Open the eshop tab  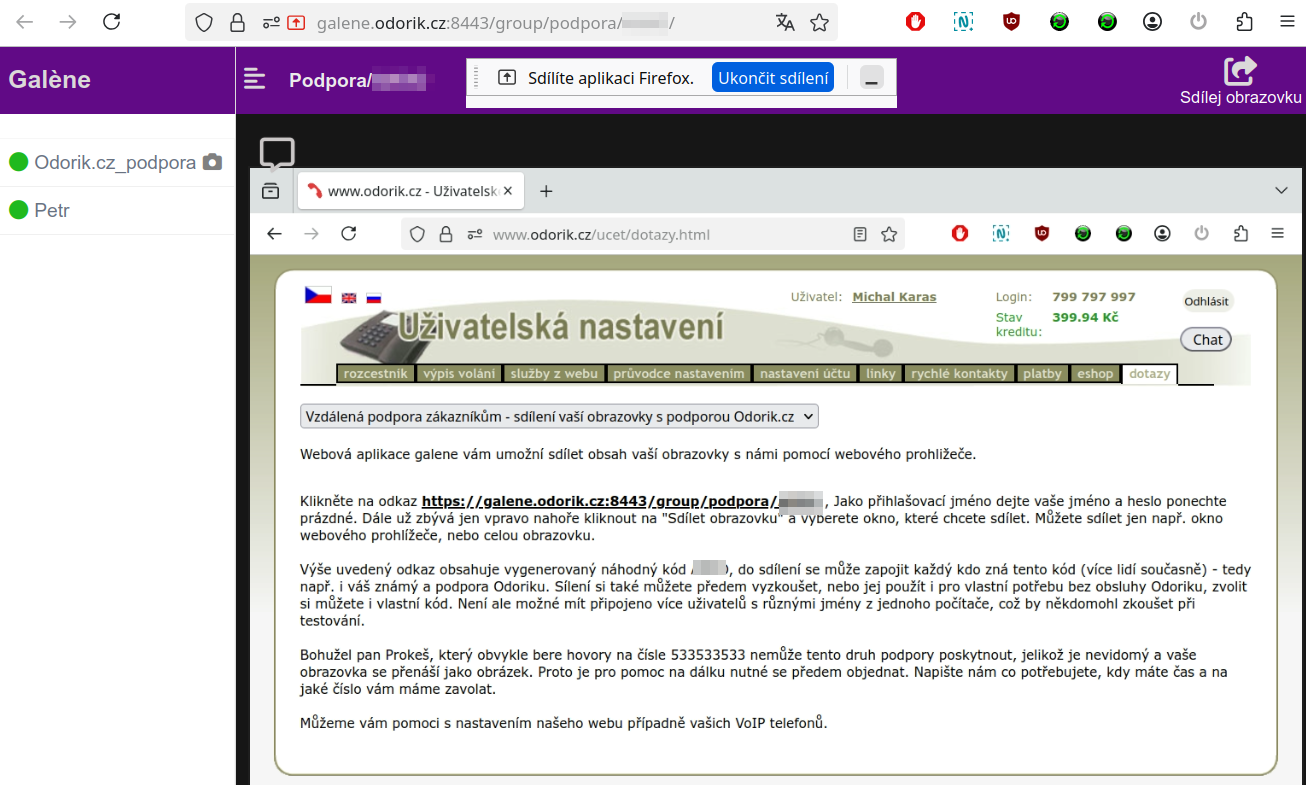1095,374
